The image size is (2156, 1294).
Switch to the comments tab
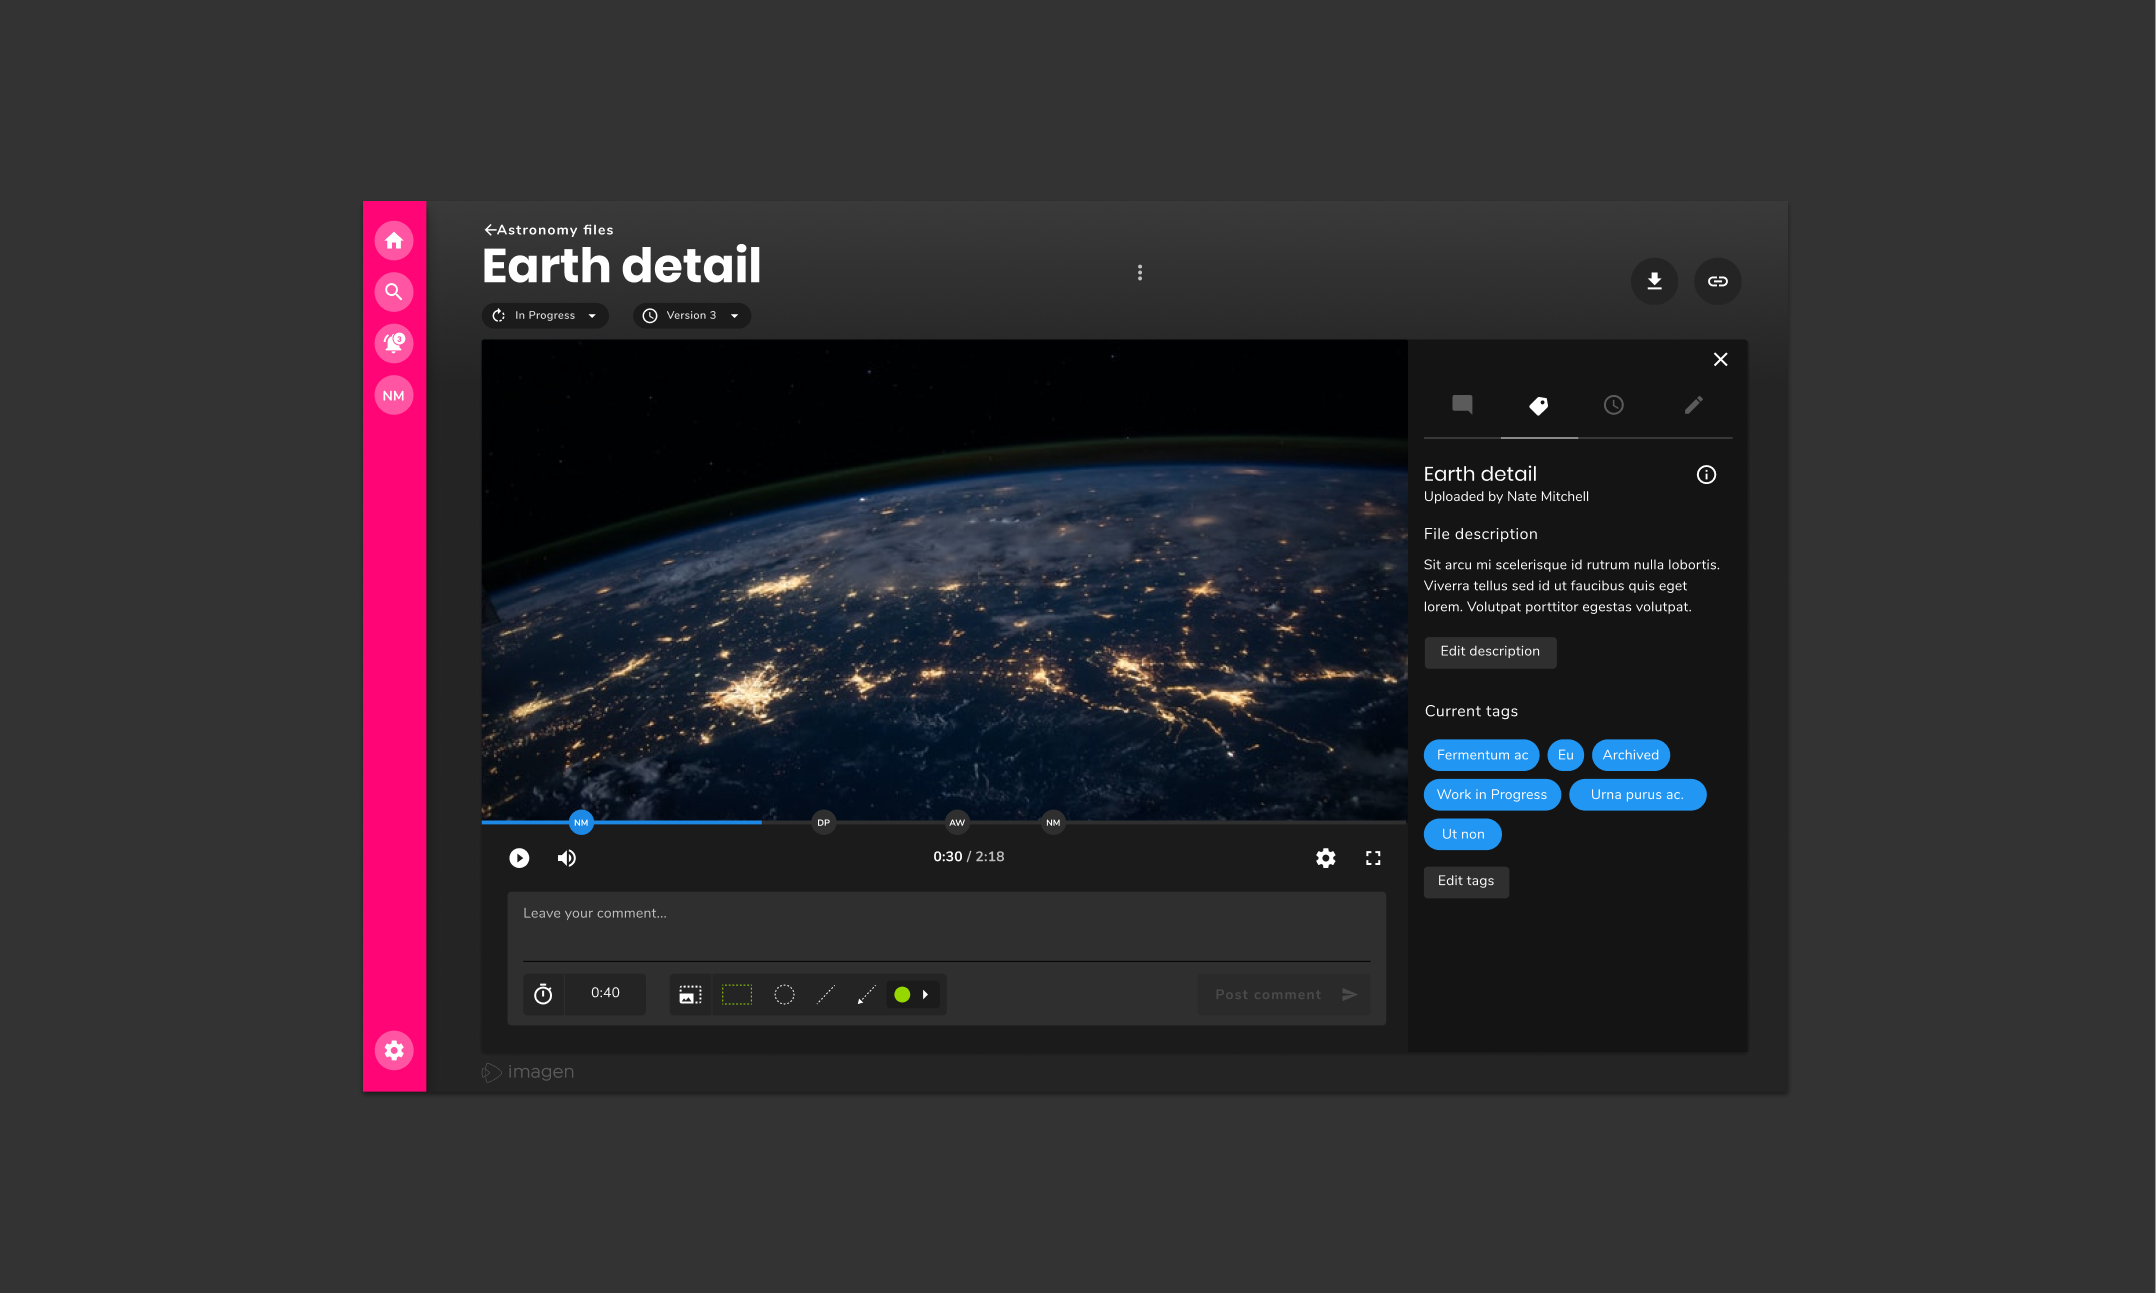coord(1462,405)
